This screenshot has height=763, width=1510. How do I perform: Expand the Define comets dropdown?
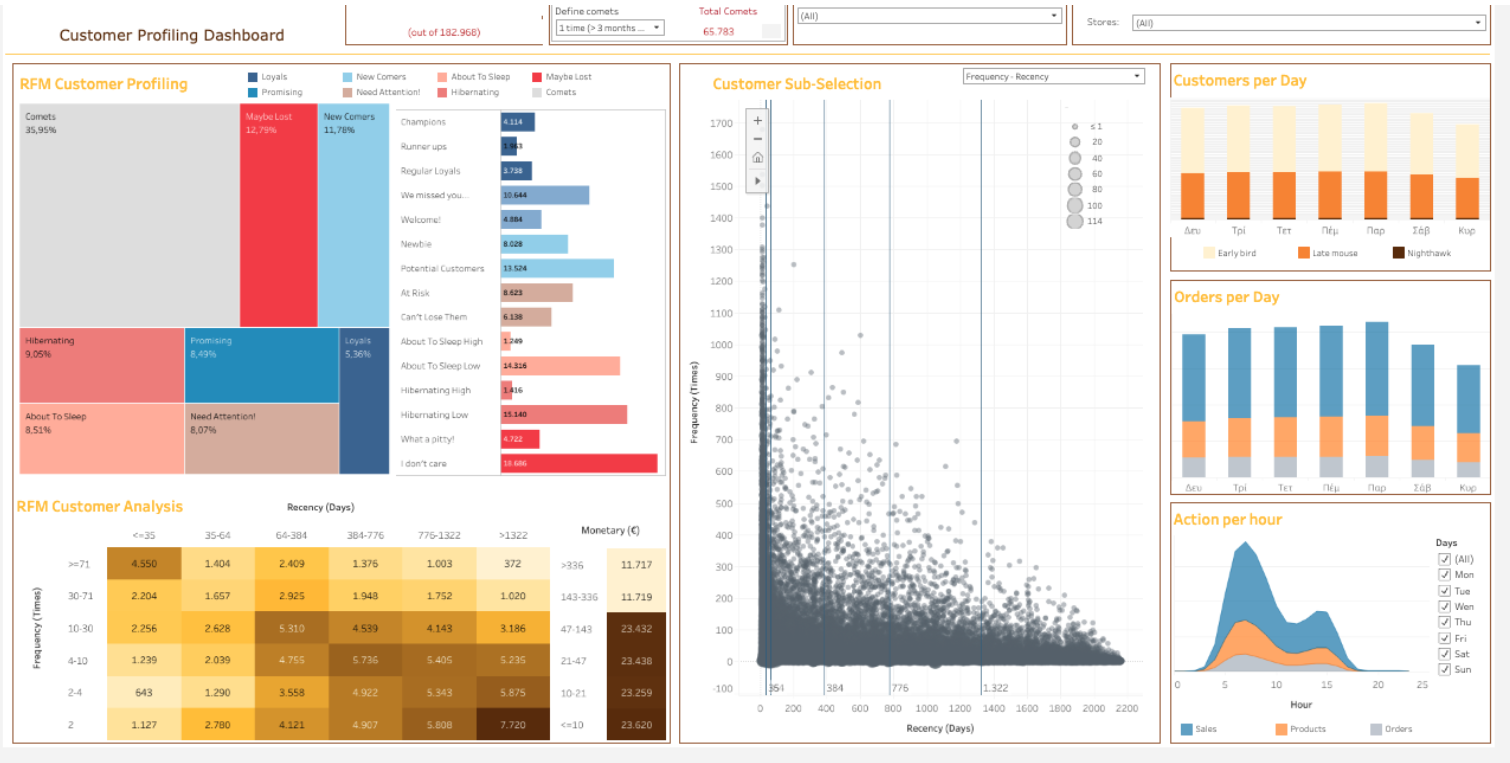tap(610, 28)
